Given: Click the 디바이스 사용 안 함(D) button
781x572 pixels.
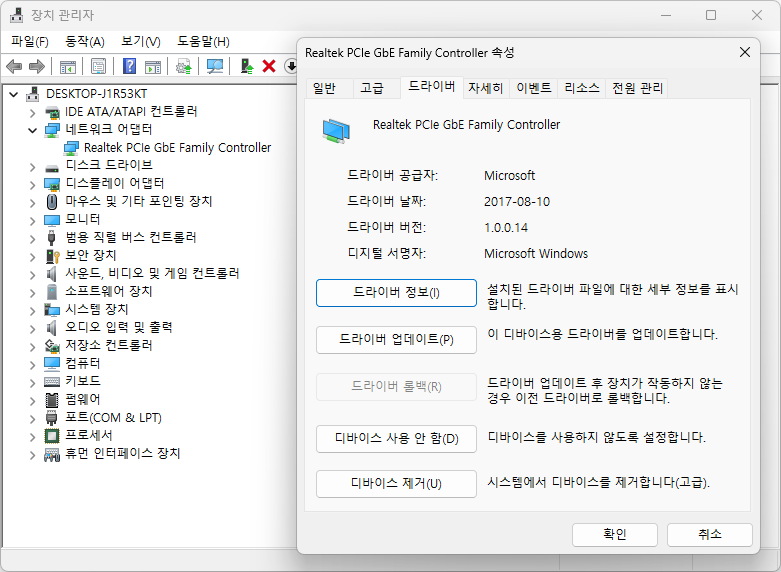Looking at the screenshot, I should click(396, 438).
